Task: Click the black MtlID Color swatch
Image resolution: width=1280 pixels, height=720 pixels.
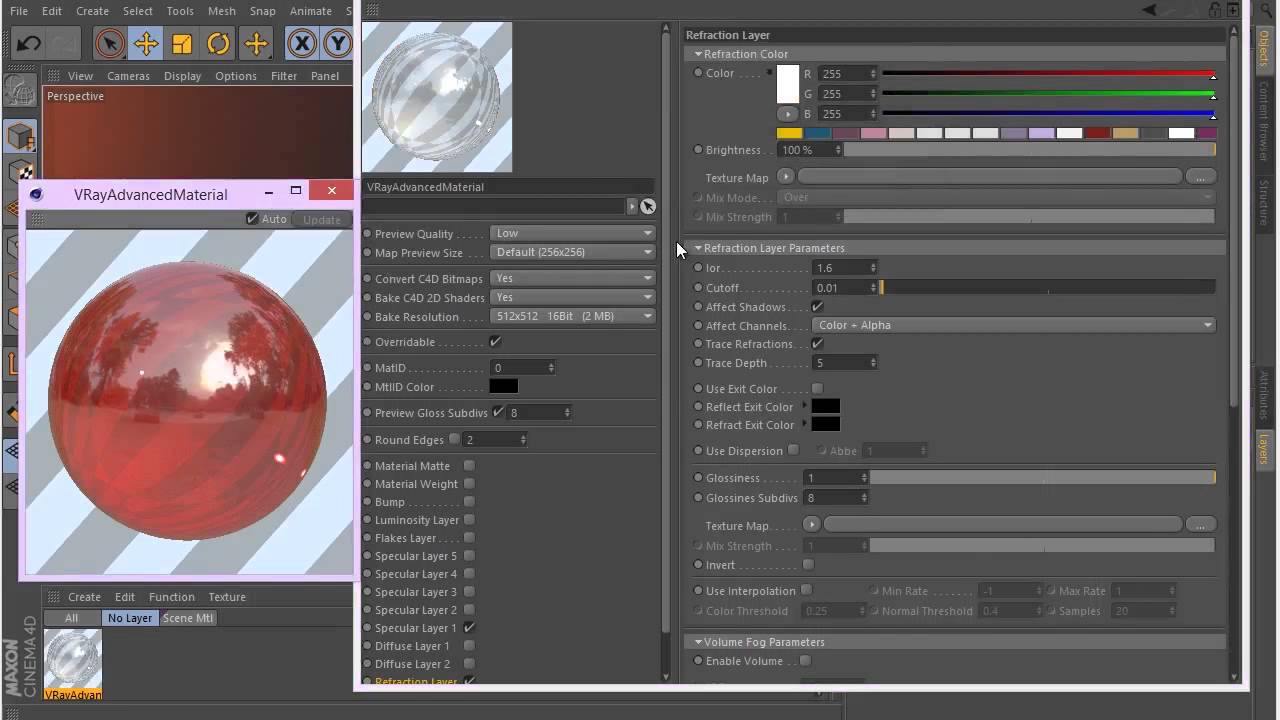Action: pyautogui.click(x=504, y=387)
